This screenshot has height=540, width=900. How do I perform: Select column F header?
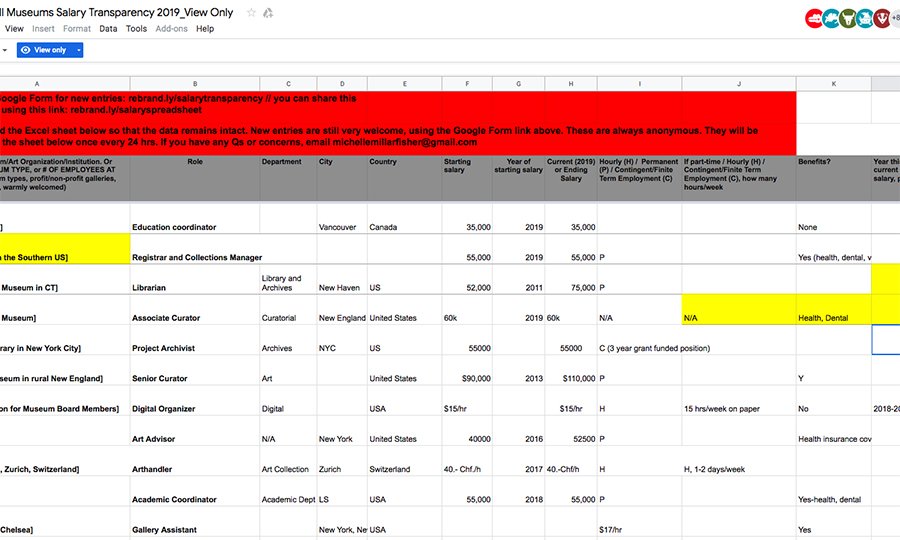pyautogui.click(x=467, y=84)
